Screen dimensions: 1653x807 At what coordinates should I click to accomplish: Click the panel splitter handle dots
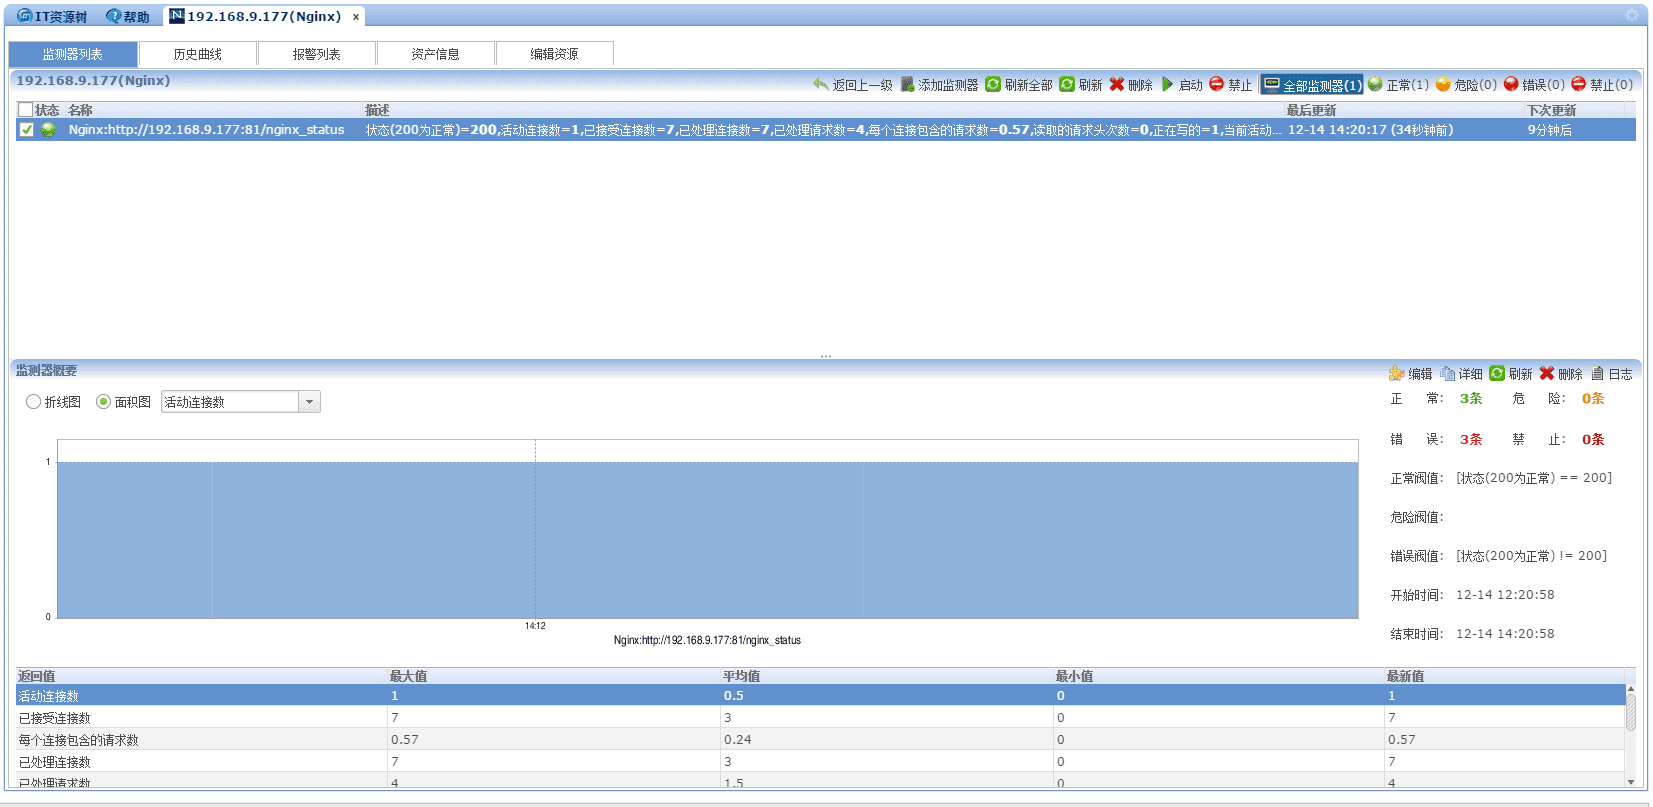coord(826,356)
